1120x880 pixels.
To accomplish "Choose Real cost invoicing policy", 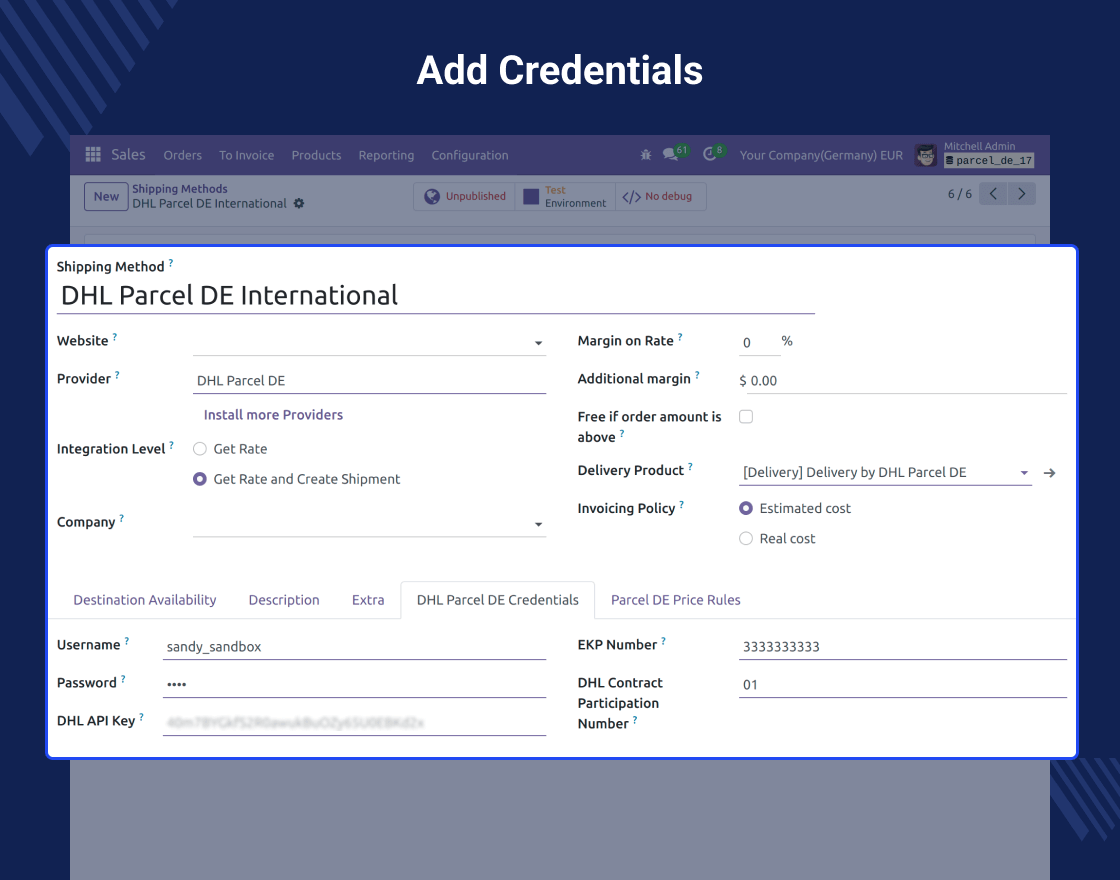I will tap(746, 539).
